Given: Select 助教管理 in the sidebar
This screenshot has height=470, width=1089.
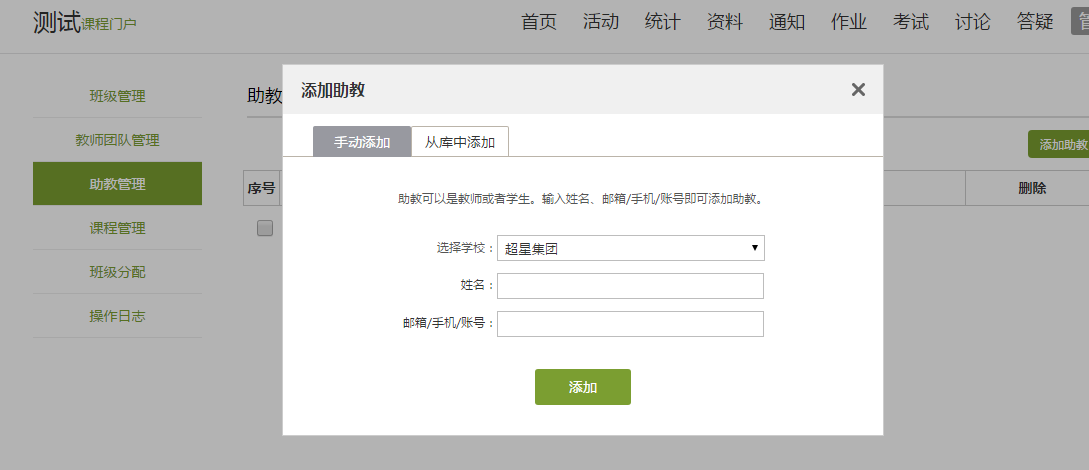Looking at the screenshot, I should 117,184.
